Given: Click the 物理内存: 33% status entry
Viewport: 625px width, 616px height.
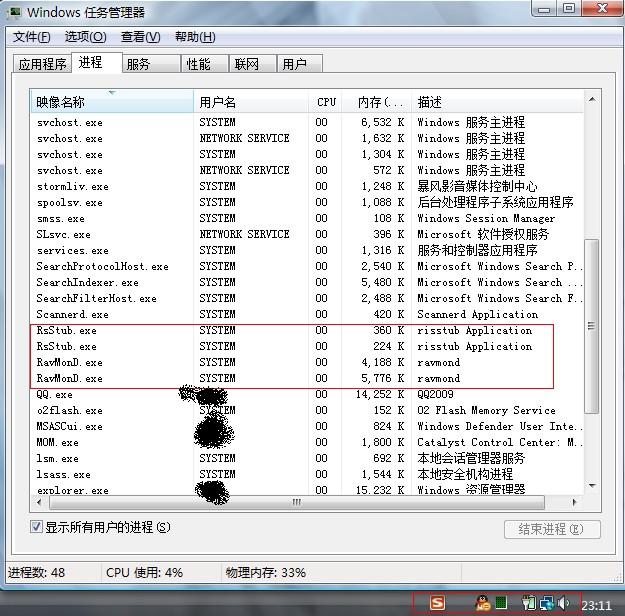Looking at the screenshot, I should point(266,573).
